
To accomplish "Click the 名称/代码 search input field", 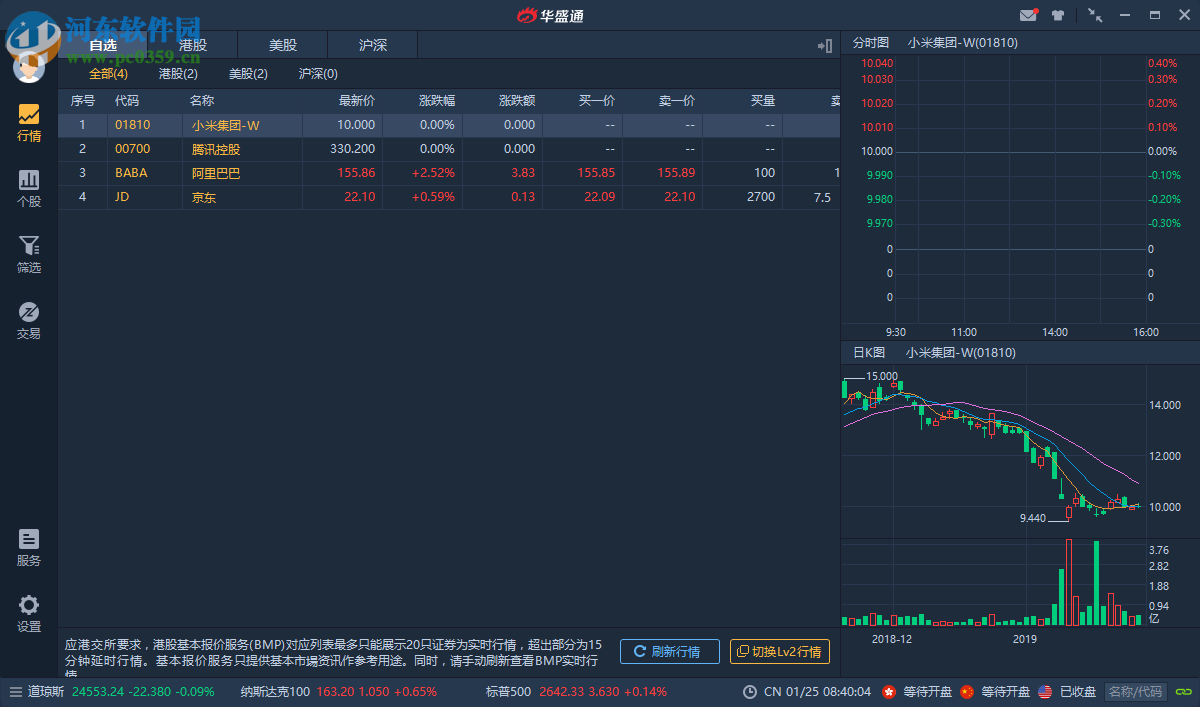I will click(1135, 692).
